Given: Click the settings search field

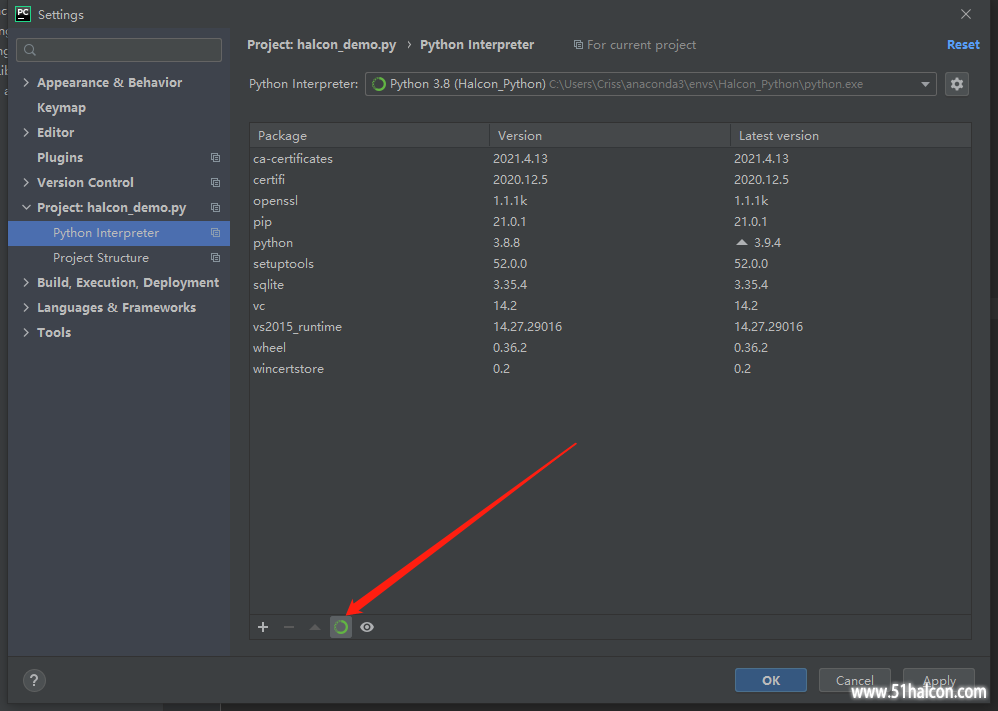Looking at the screenshot, I should (x=119, y=50).
